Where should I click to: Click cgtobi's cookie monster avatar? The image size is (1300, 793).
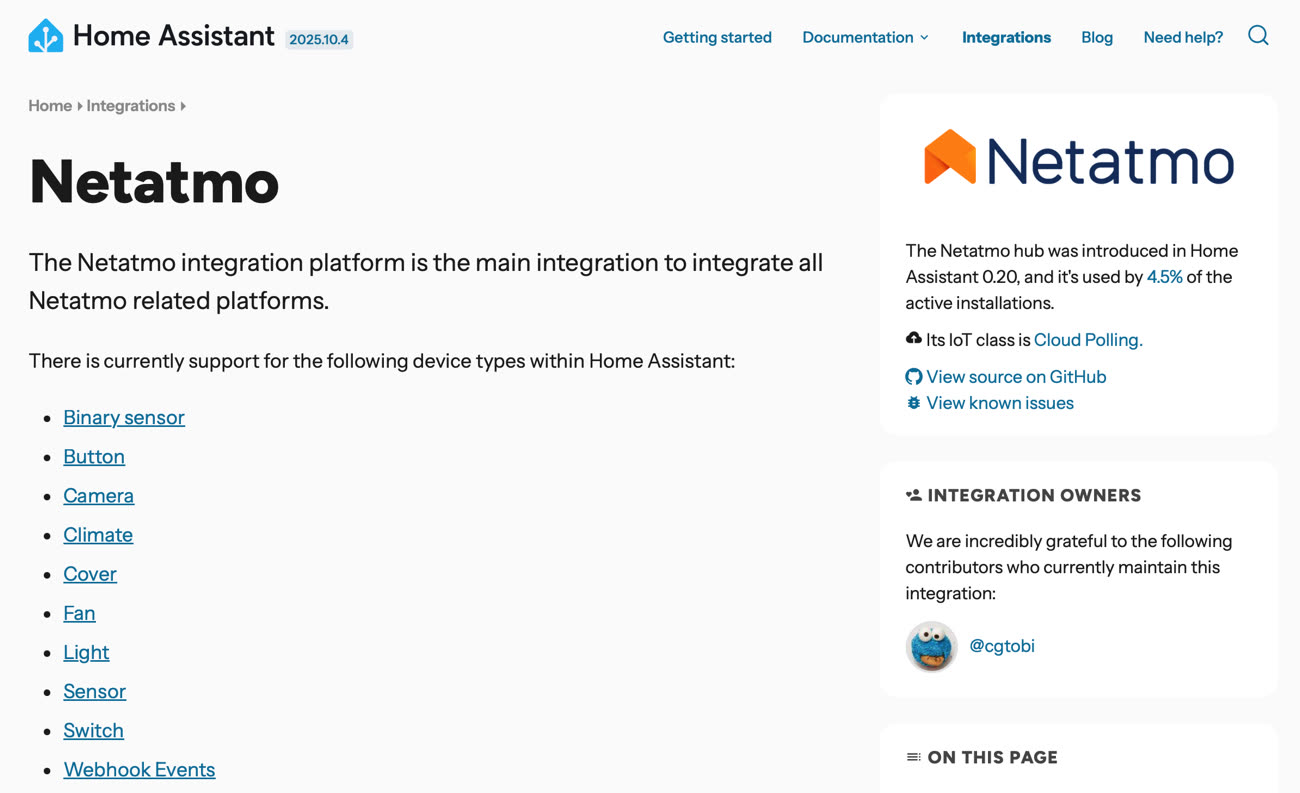click(931, 646)
